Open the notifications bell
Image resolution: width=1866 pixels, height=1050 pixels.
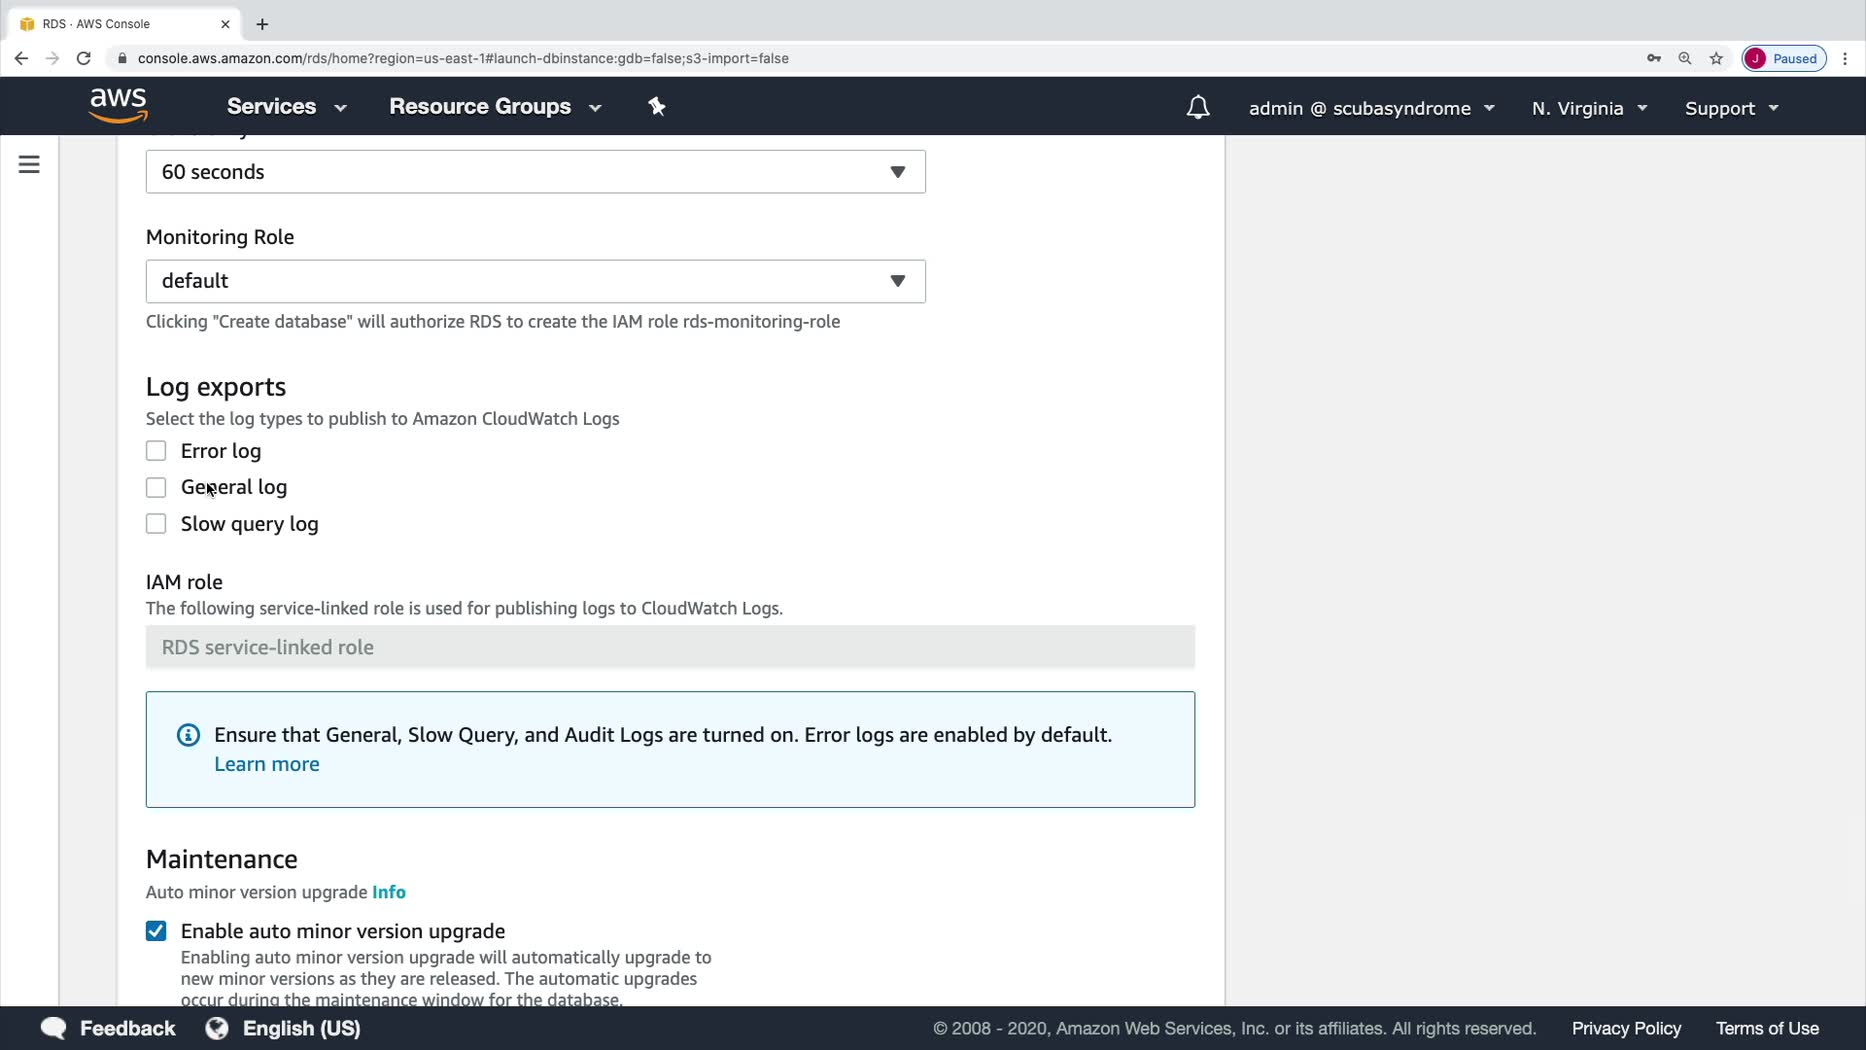[x=1198, y=107]
